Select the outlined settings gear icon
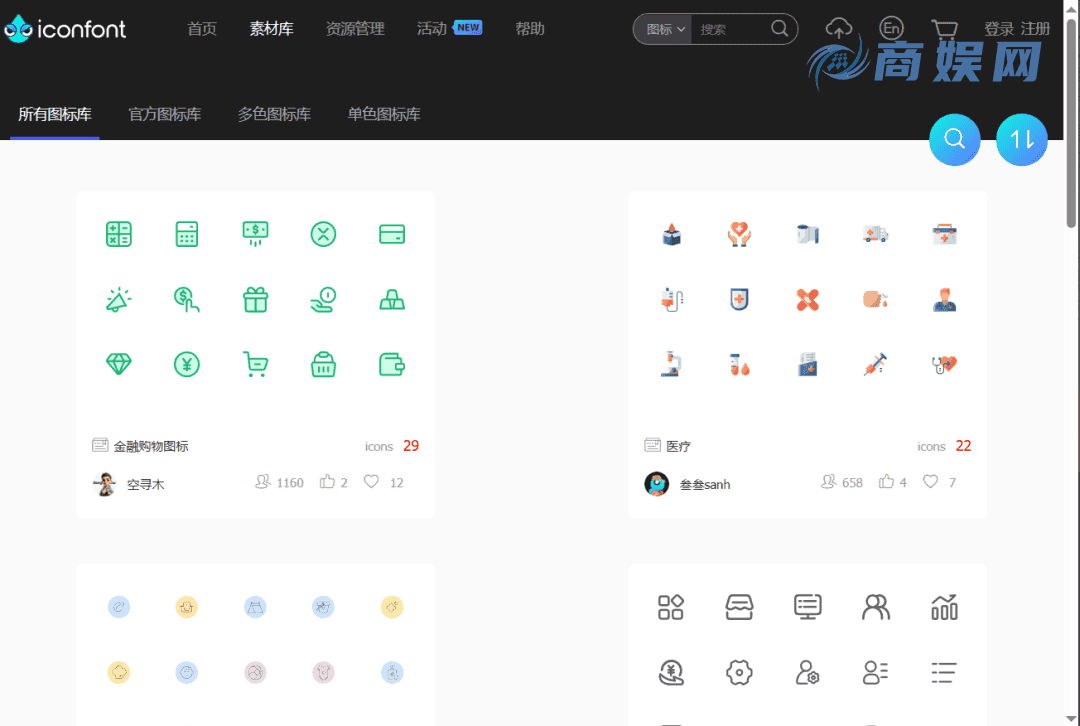1080x726 pixels. click(739, 672)
